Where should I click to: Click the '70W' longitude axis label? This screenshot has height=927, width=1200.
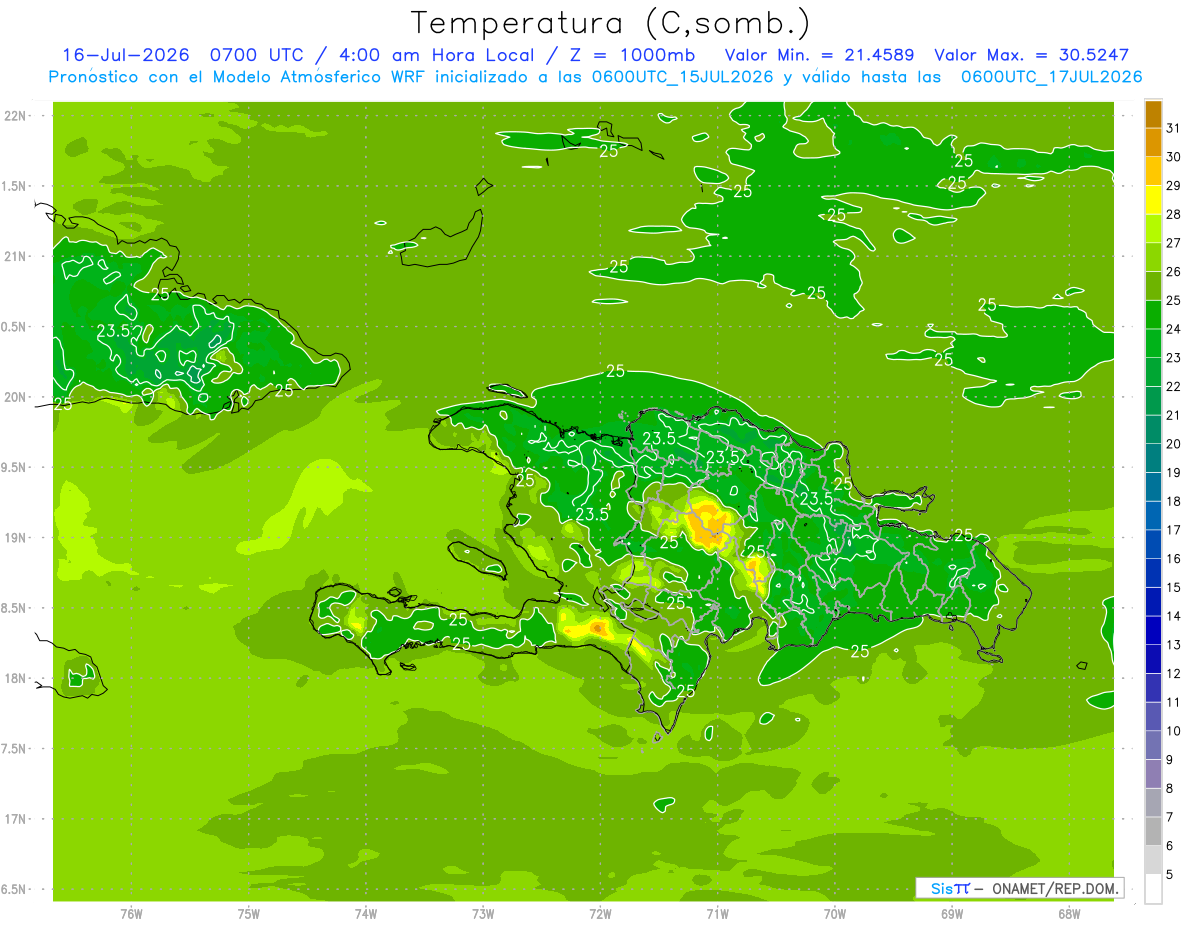click(835, 913)
